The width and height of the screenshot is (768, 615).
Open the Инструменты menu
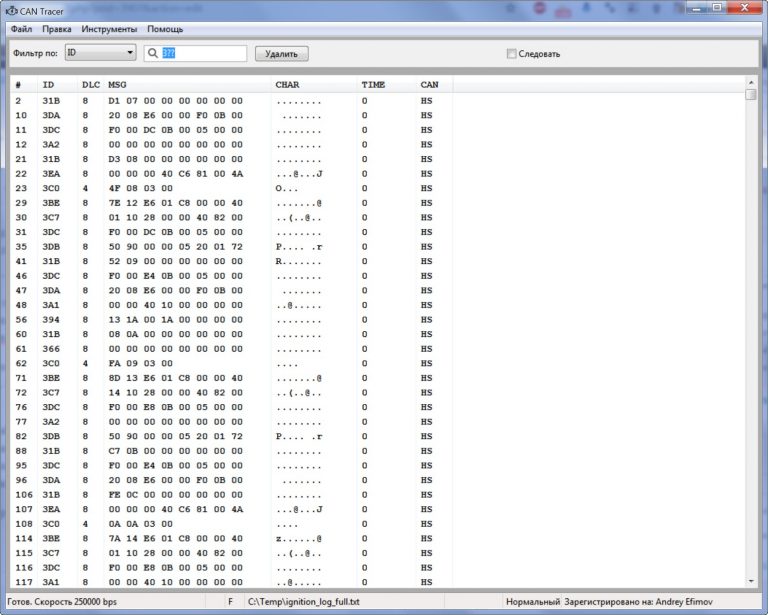[110, 29]
